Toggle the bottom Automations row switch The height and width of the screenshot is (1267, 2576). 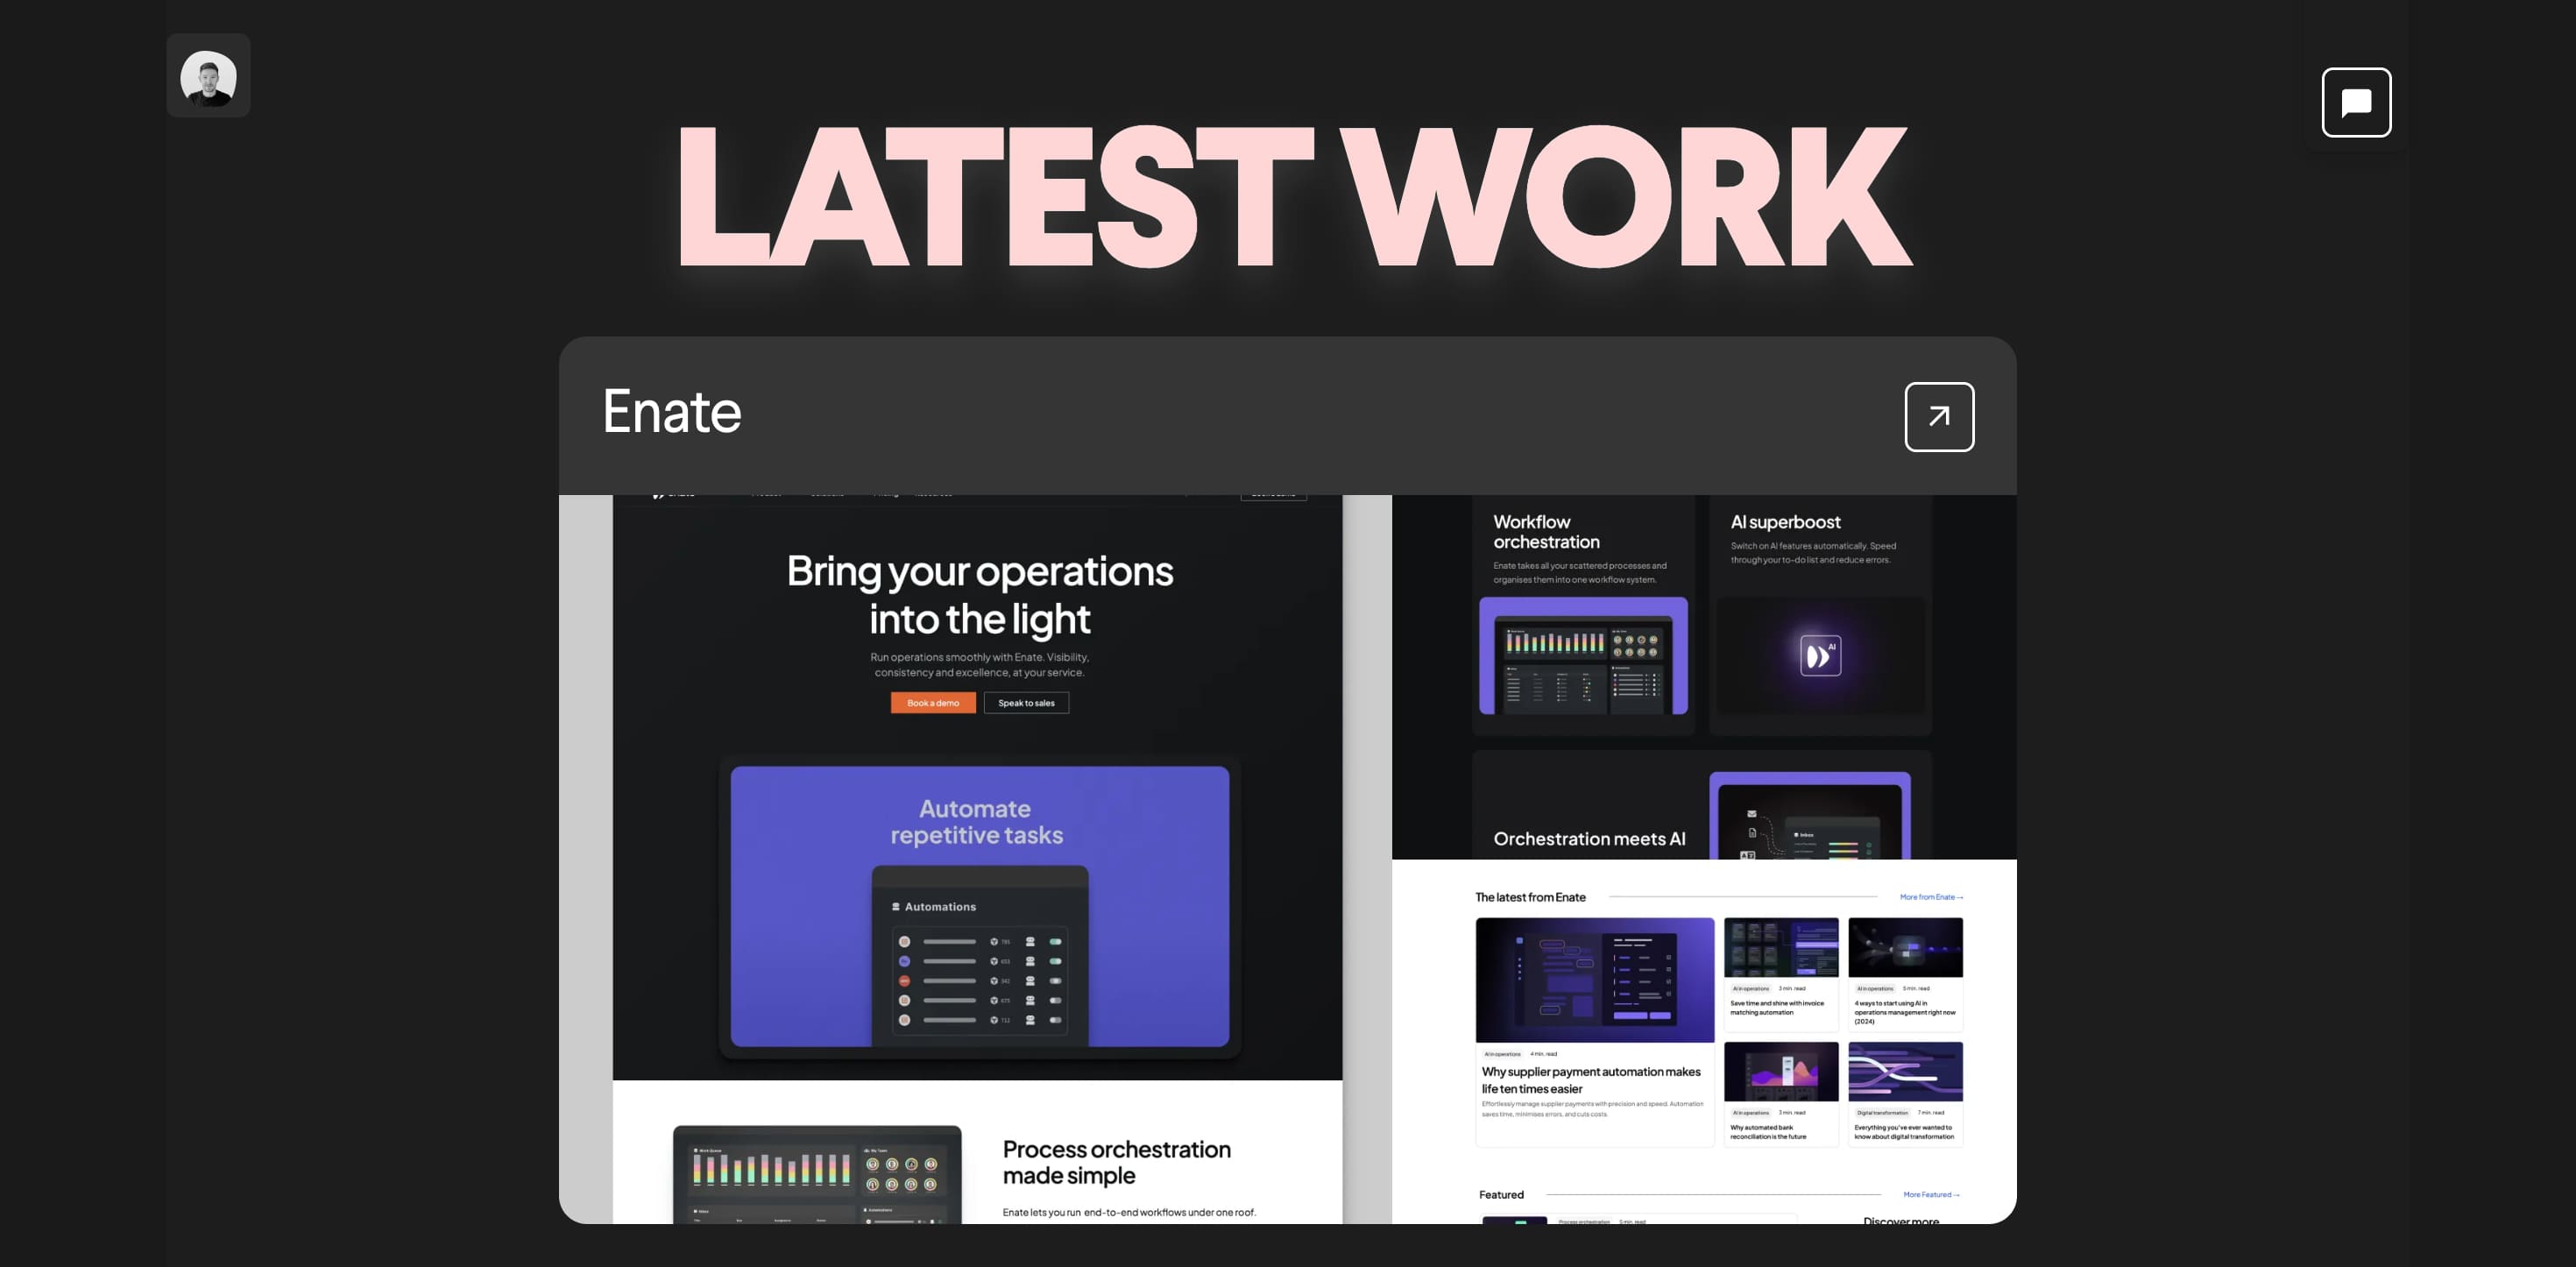(x=1055, y=1020)
